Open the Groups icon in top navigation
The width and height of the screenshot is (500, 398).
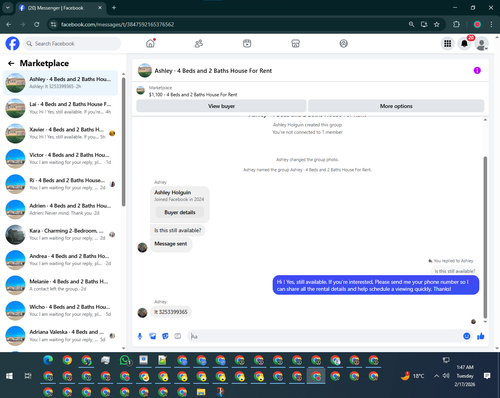pyautogui.click(x=344, y=43)
